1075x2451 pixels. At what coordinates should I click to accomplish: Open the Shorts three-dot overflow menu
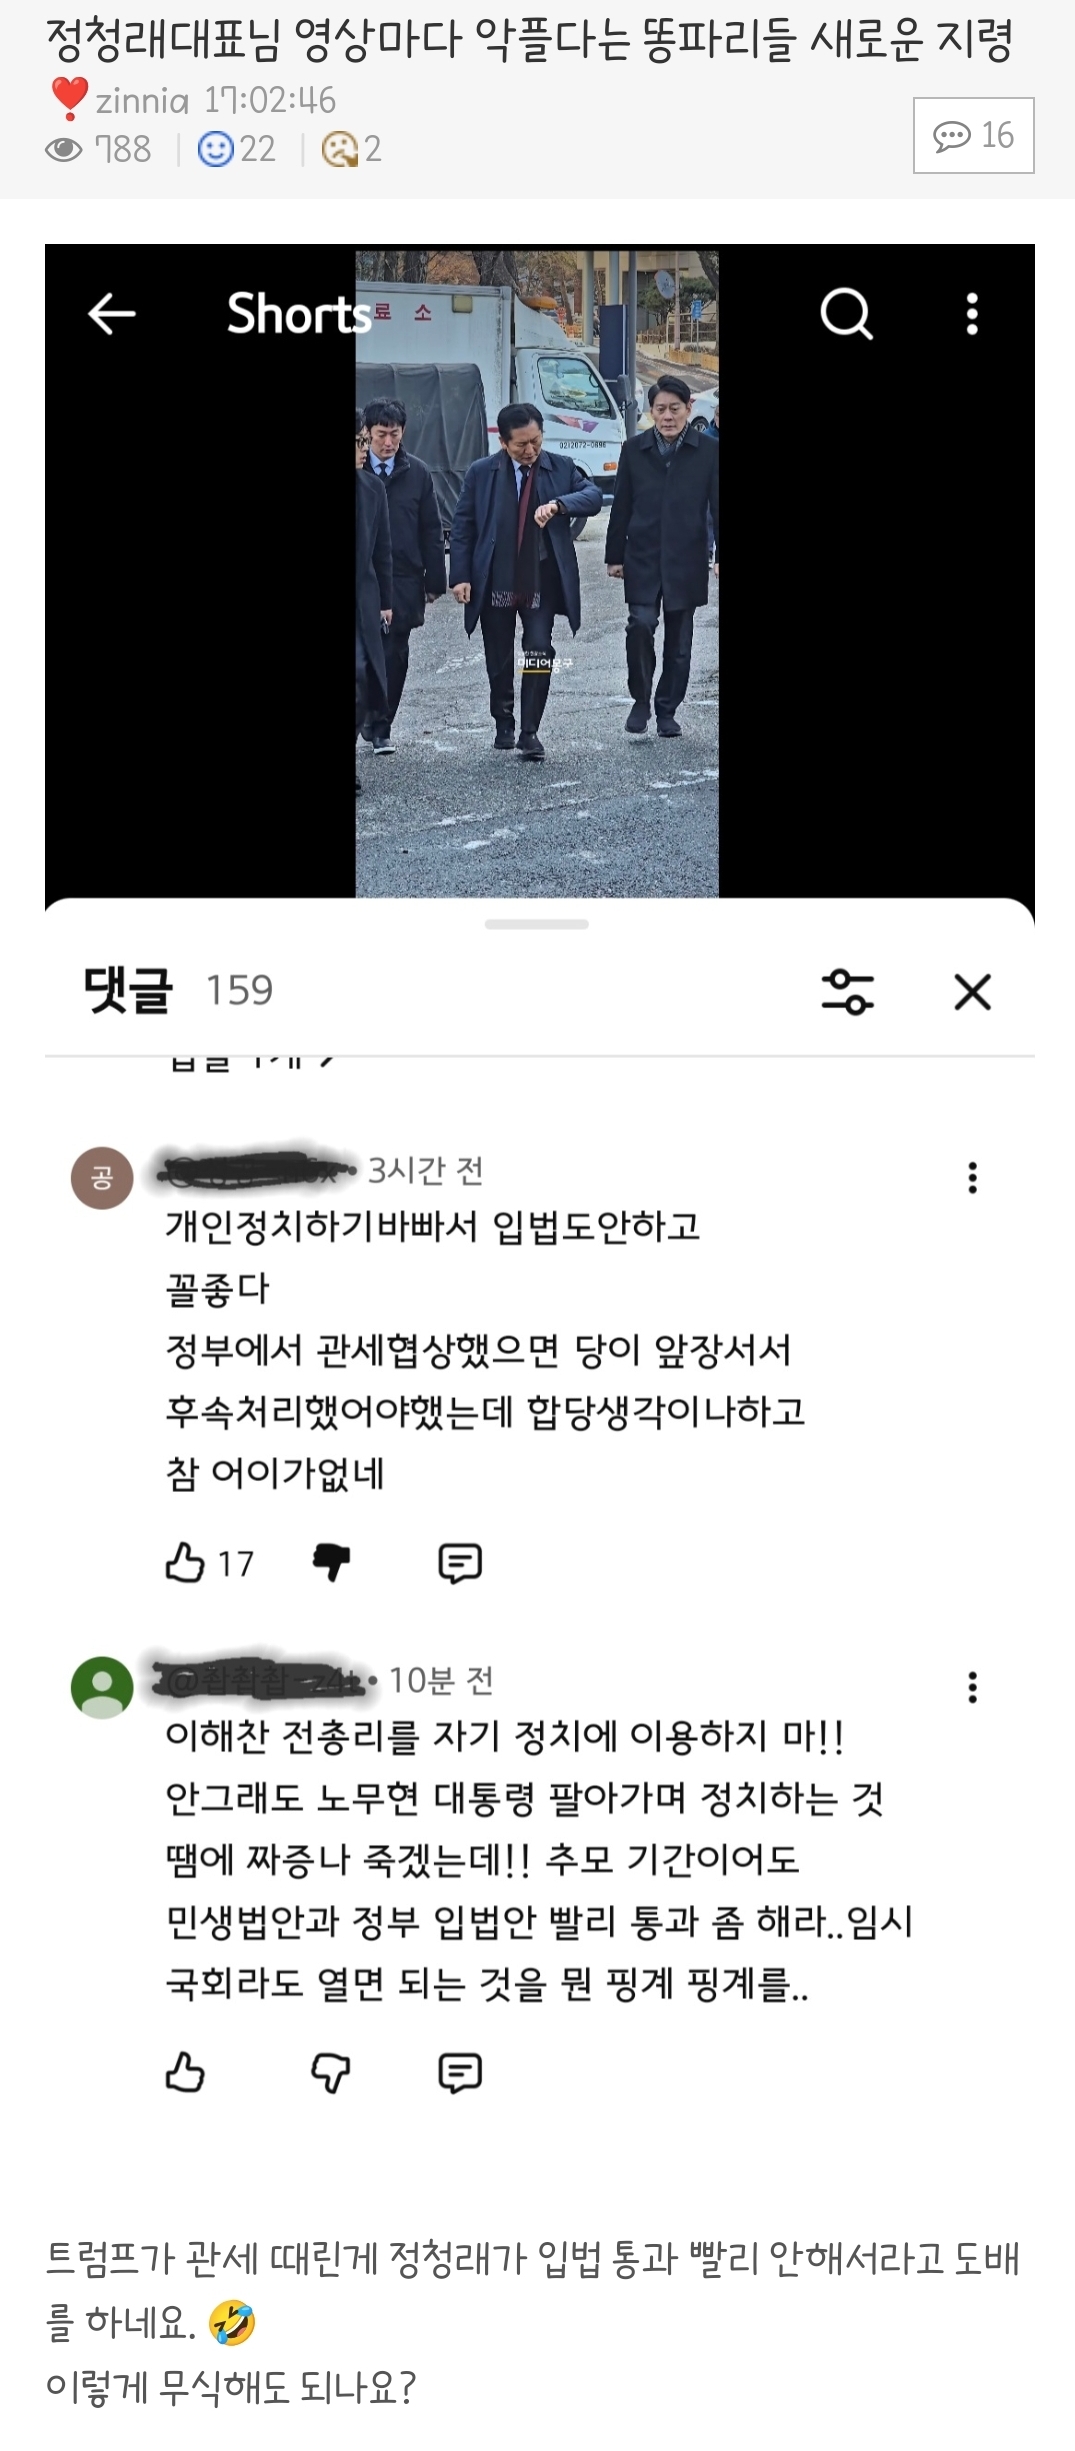[972, 314]
